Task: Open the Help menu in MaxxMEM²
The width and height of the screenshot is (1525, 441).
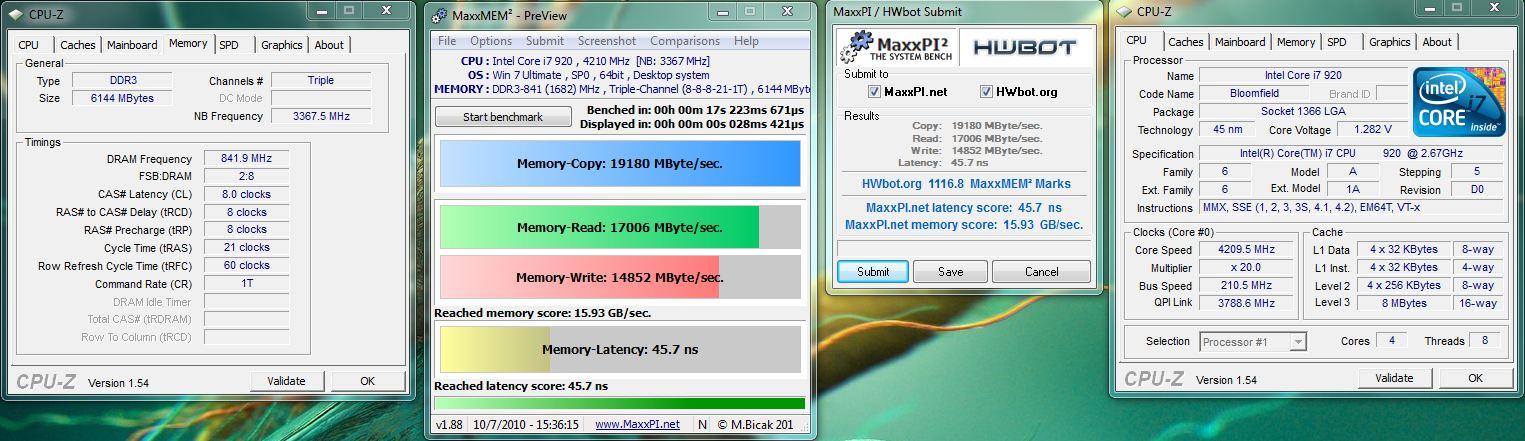Action: pyautogui.click(x=746, y=41)
